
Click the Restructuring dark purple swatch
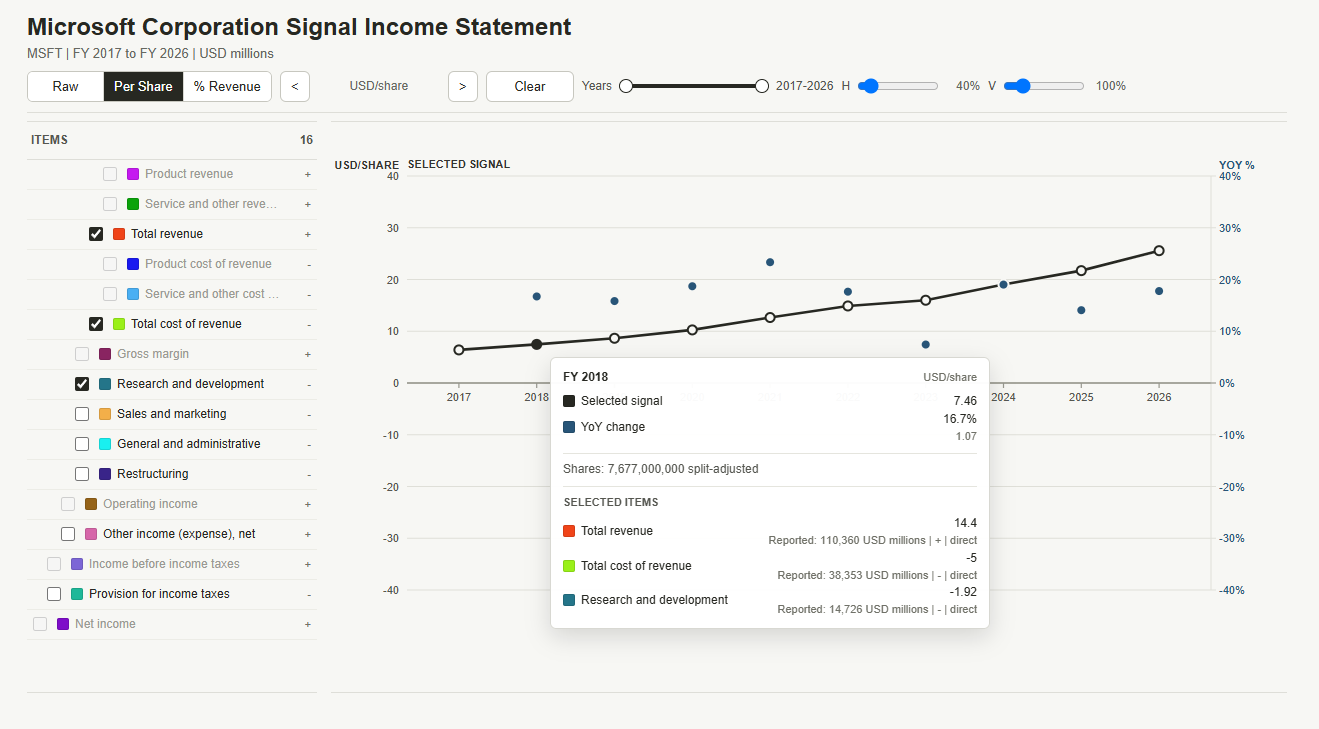105,474
